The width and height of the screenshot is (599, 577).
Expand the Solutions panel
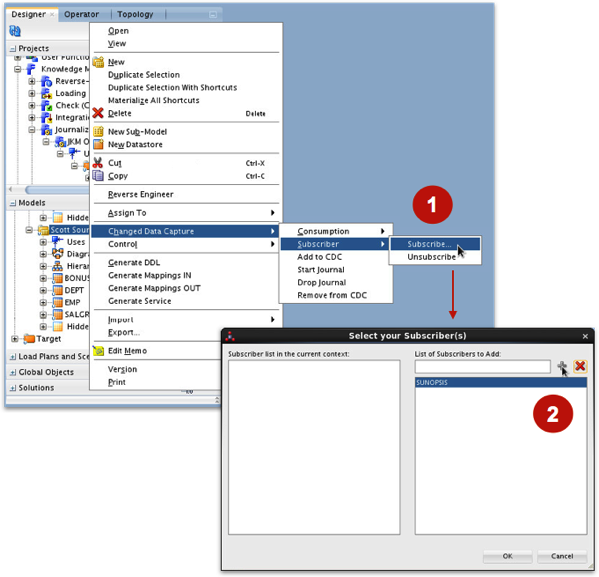(x=13, y=388)
